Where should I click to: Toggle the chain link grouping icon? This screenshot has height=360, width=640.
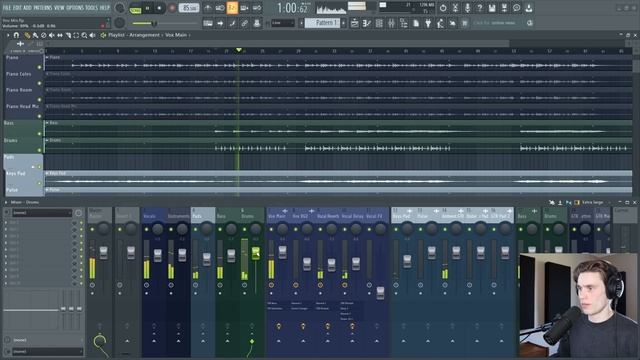point(244,23)
